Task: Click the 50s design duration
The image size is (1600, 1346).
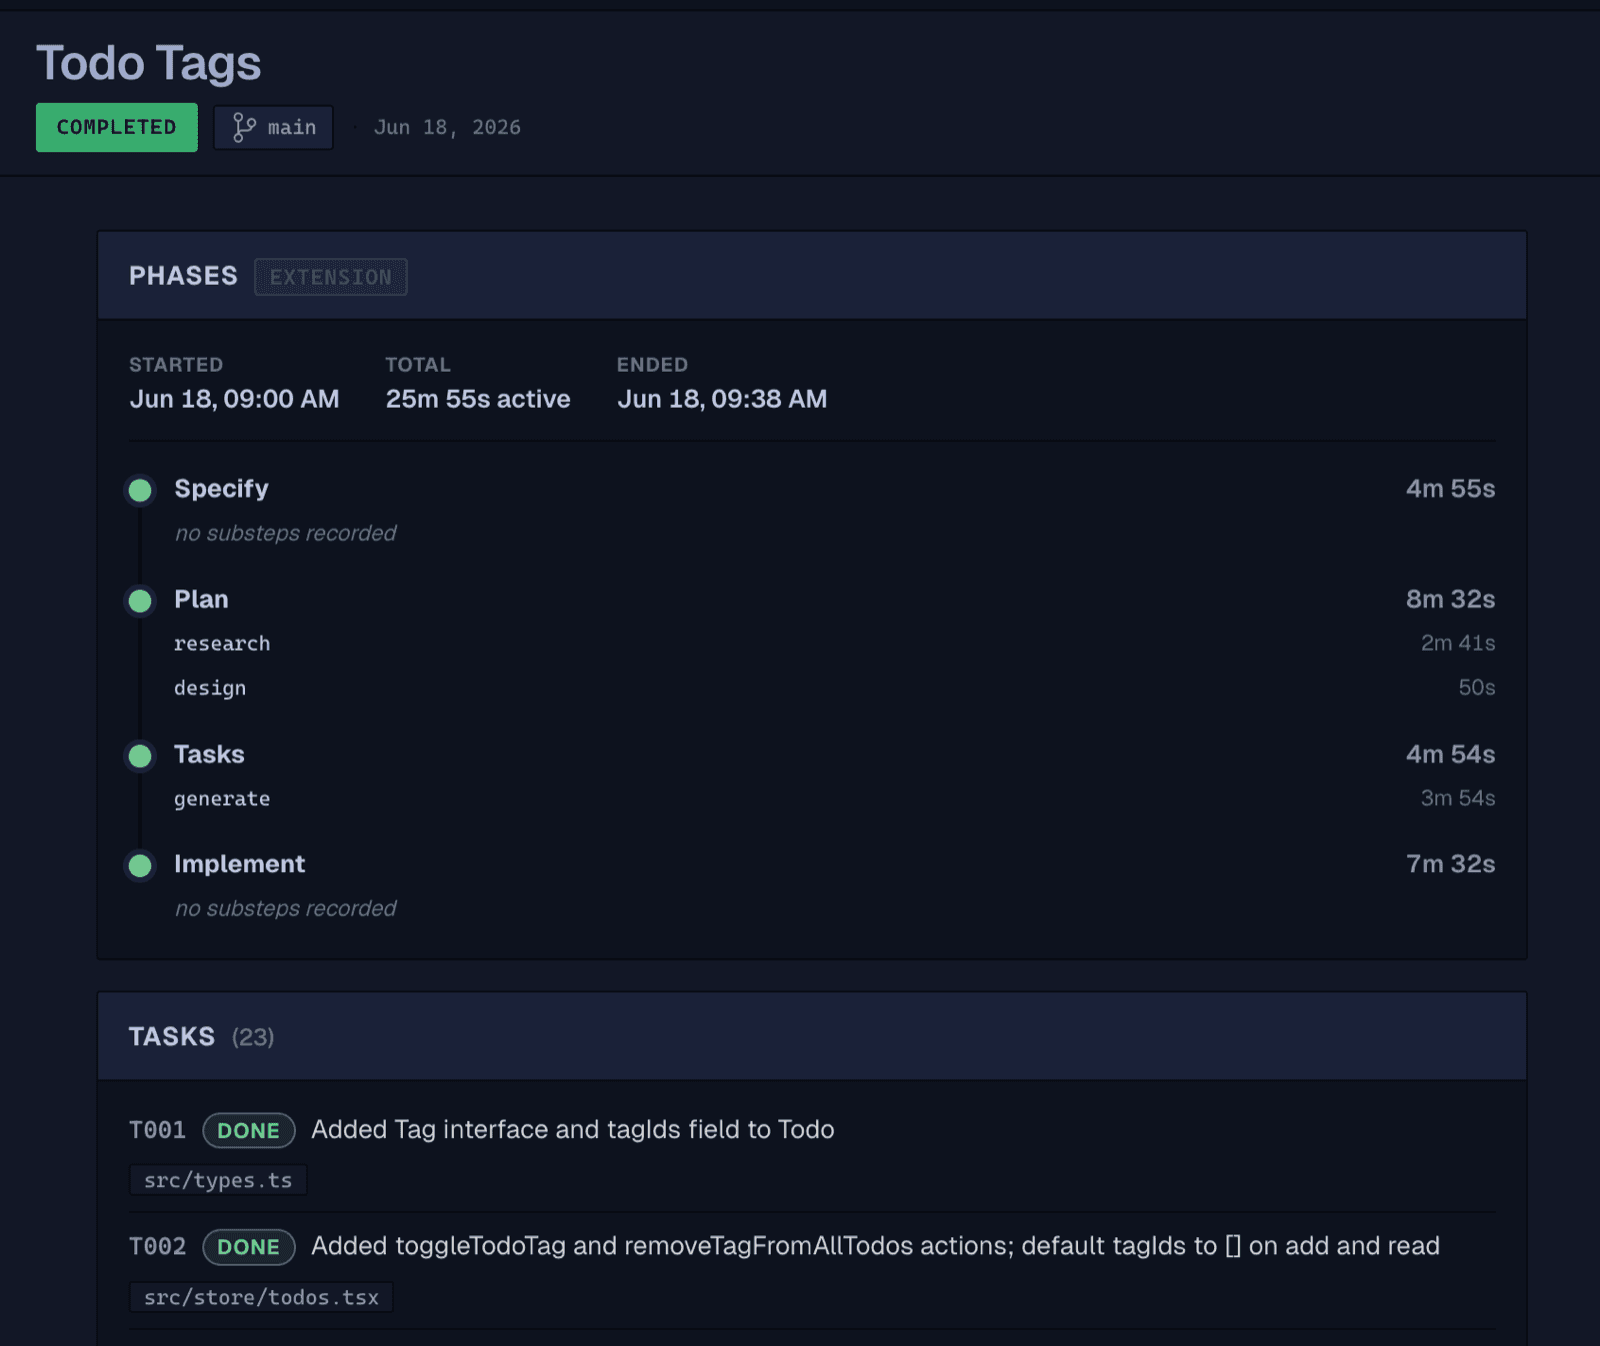Action: [x=1477, y=688]
